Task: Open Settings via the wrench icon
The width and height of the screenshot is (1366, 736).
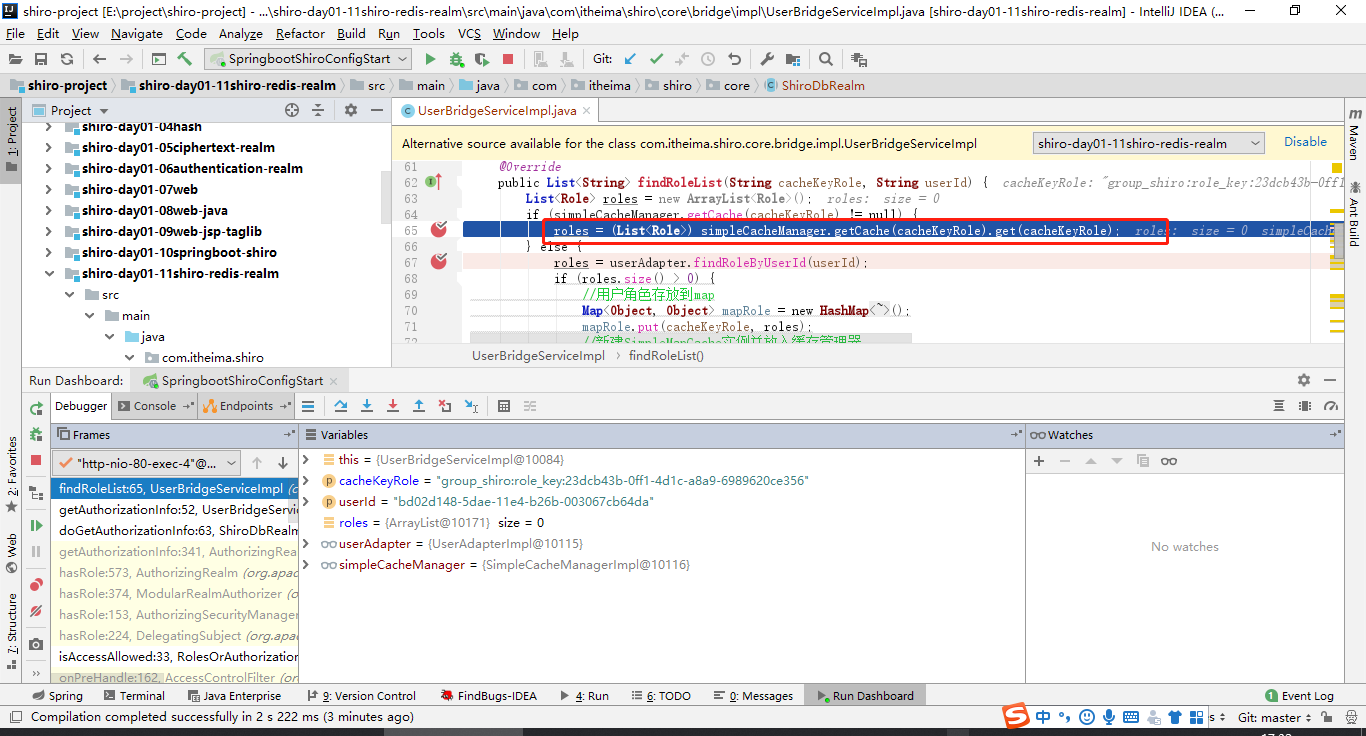Action: click(x=767, y=59)
